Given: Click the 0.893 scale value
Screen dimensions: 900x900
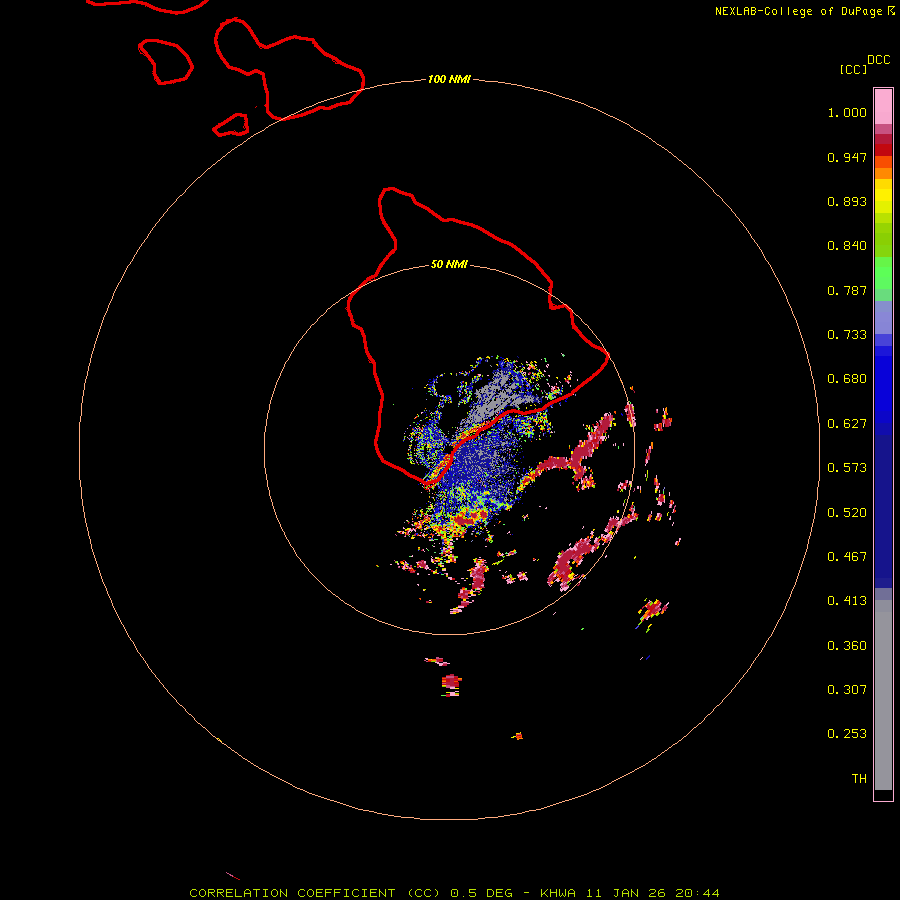Looking at the screenshot, I should pyautogui.click(x=847, y=201).
